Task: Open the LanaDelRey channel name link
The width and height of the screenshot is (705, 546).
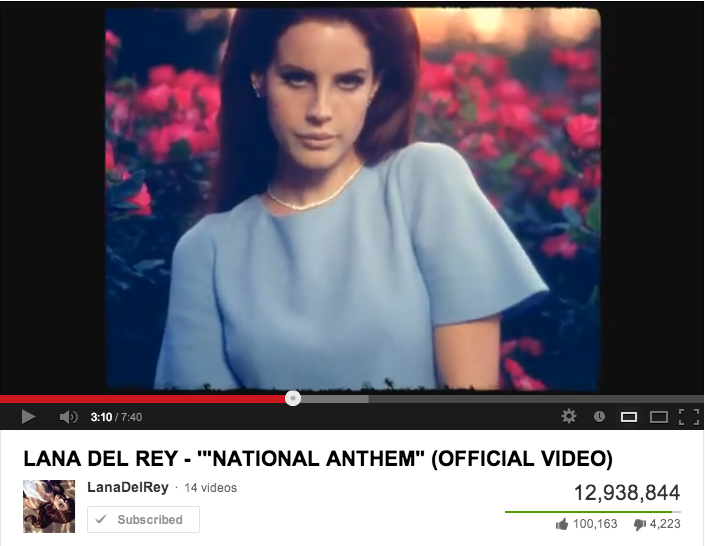Action: [128, 487]
